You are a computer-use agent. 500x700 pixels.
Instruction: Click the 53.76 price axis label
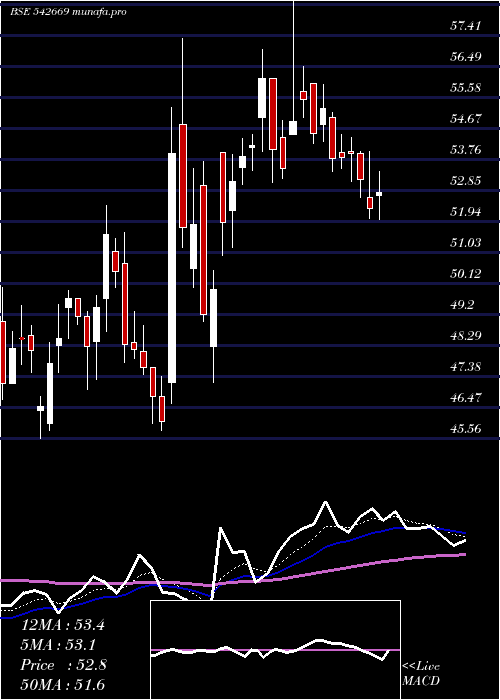click(x=465, y=150)
